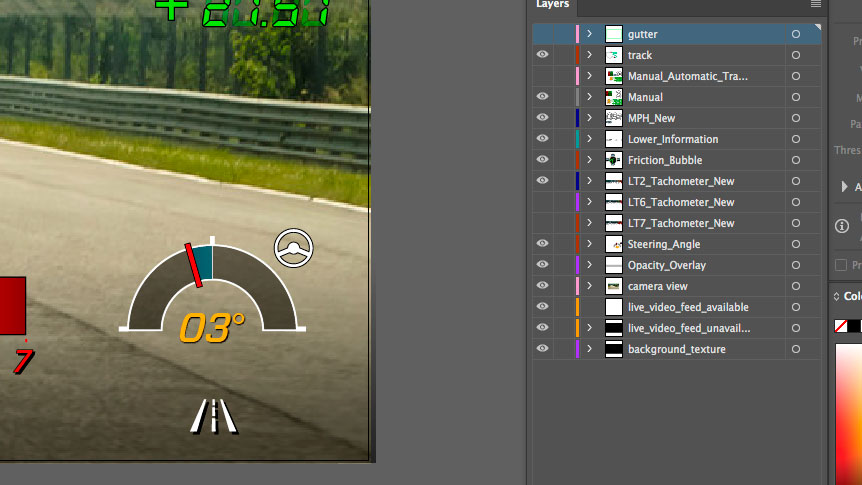Show the LT6_Tachometer_New layer
The height and width of the screenshot is (485, 862).
(x=542, y=202)
